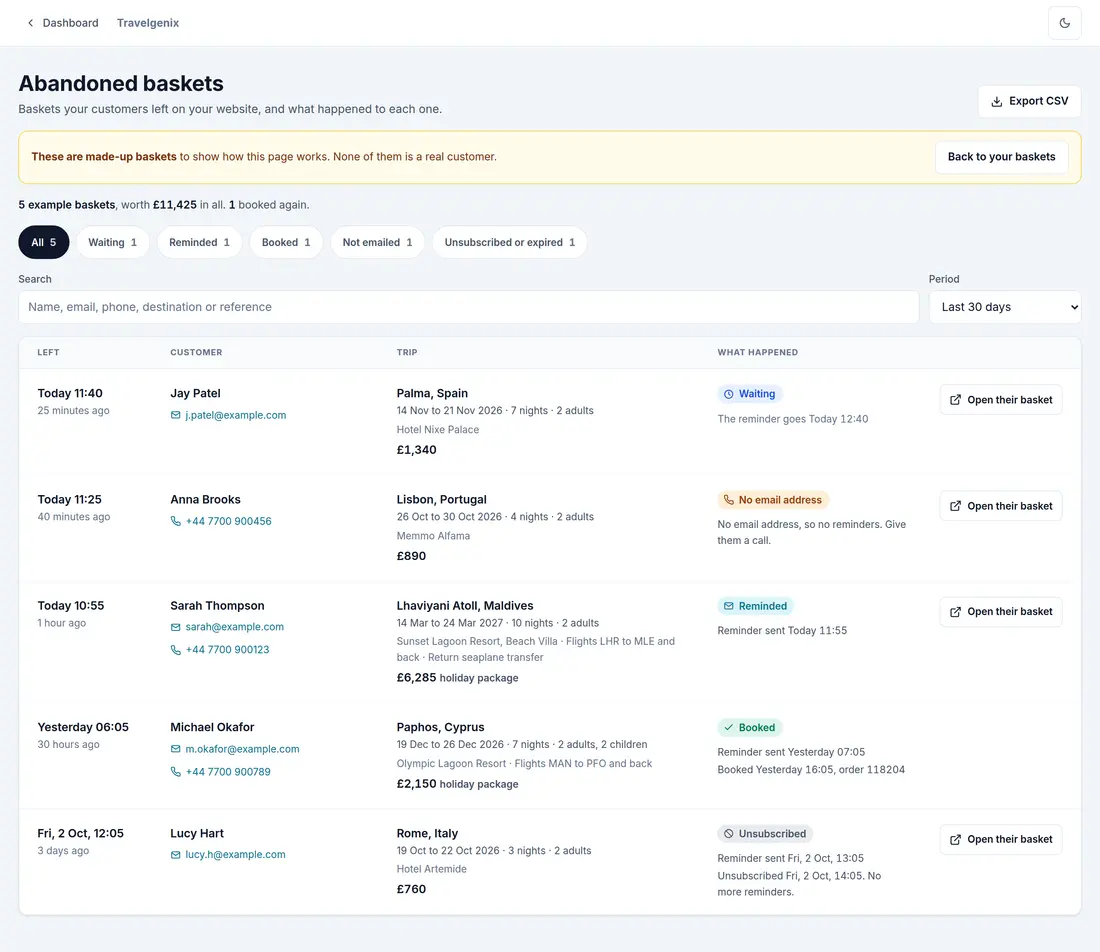Click the phone icon next to +44 7700 900123

pos(175,650)
